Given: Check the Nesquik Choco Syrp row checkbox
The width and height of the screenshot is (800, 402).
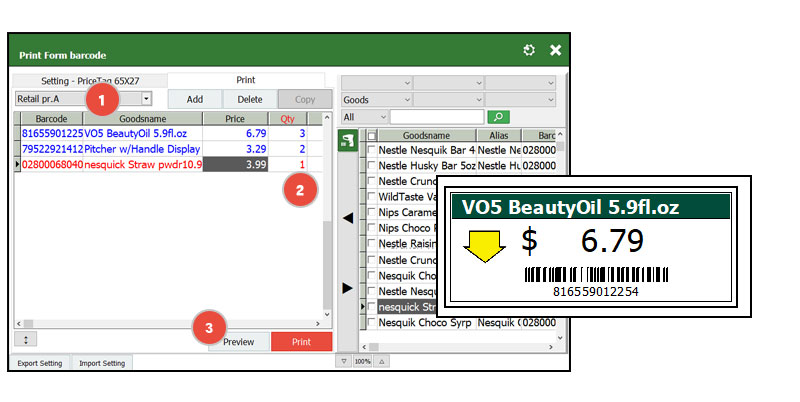Looking at the screenshot, I should pos(371,322).
